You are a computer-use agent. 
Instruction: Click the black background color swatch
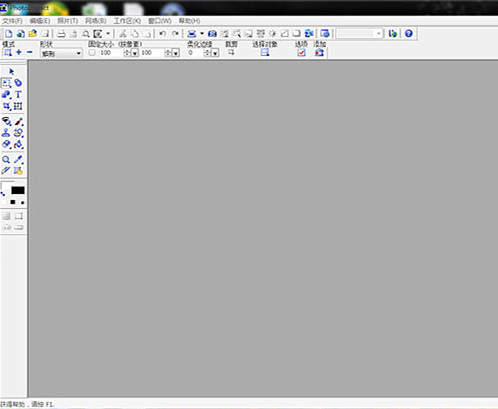18,190
